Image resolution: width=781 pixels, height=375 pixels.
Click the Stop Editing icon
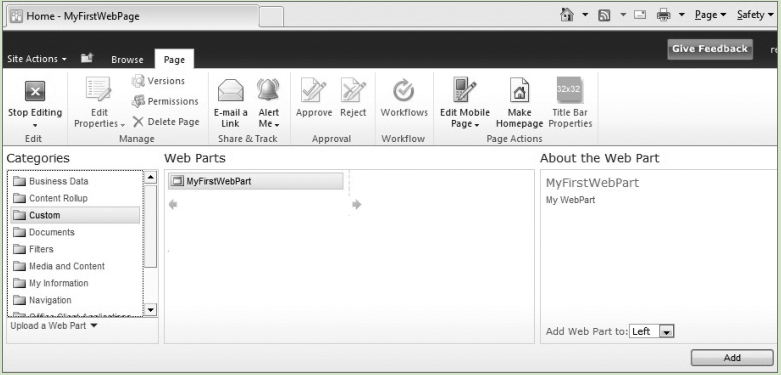35,91
